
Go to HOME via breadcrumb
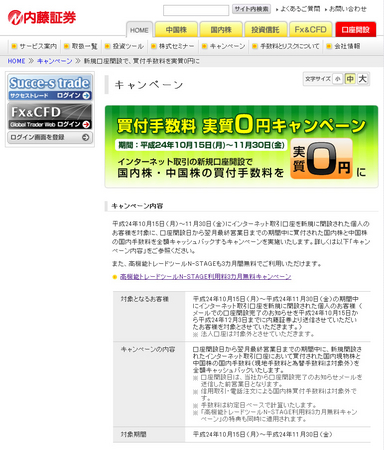tap(16, 61)
